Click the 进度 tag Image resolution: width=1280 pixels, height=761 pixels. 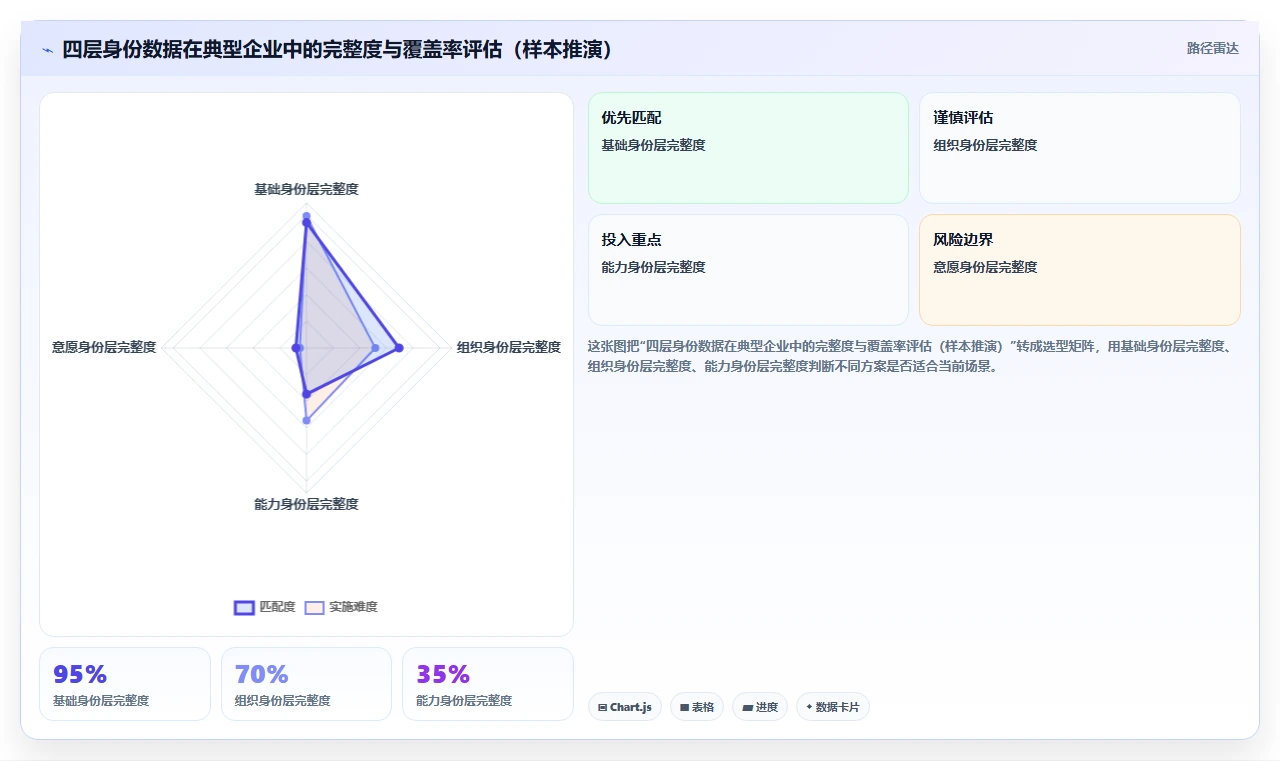(760, 707)
